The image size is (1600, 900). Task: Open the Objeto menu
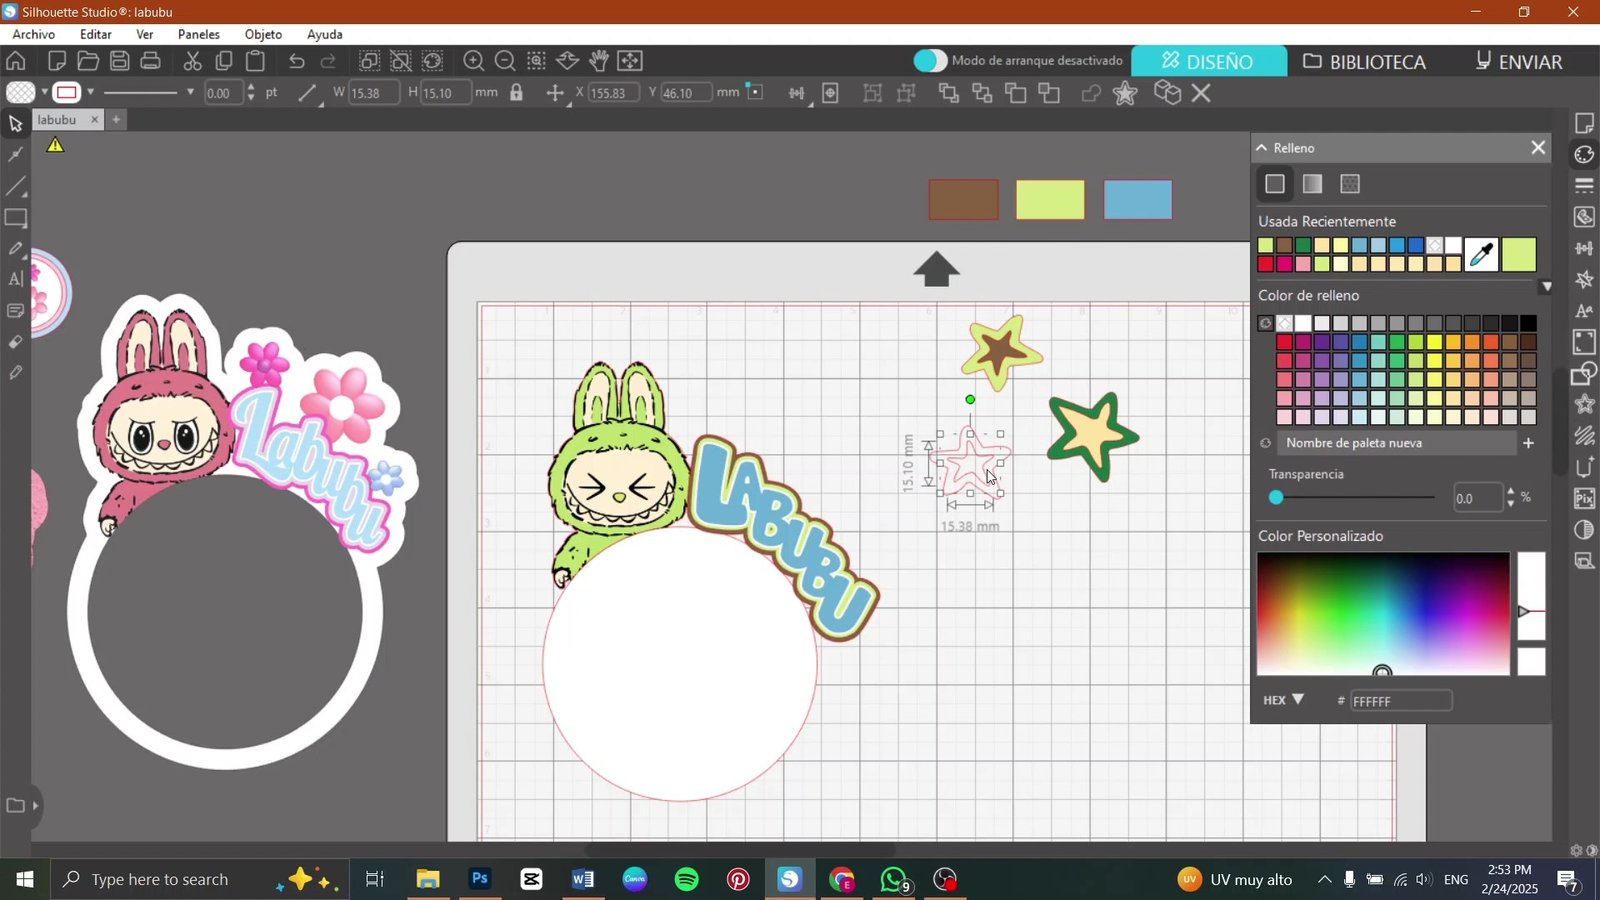264,34
